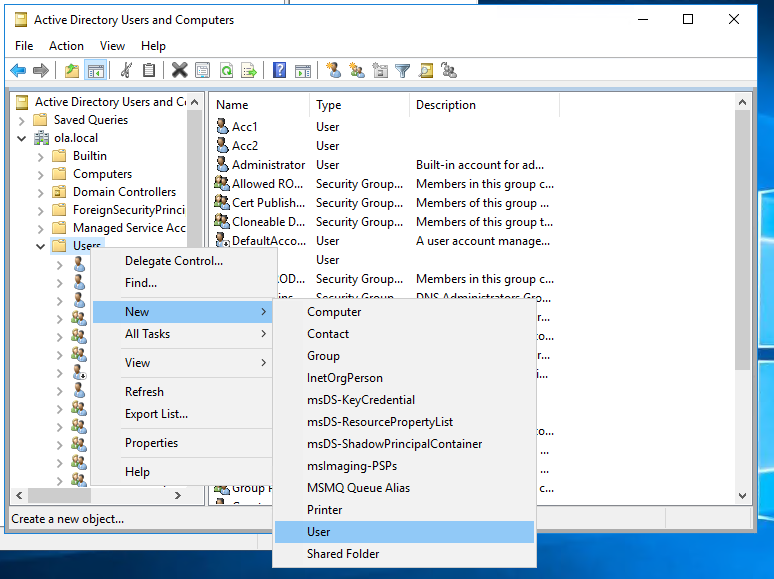Open the View menu in menu bar
Viewport: 774px width, 579px height.
tap(112, 46)
